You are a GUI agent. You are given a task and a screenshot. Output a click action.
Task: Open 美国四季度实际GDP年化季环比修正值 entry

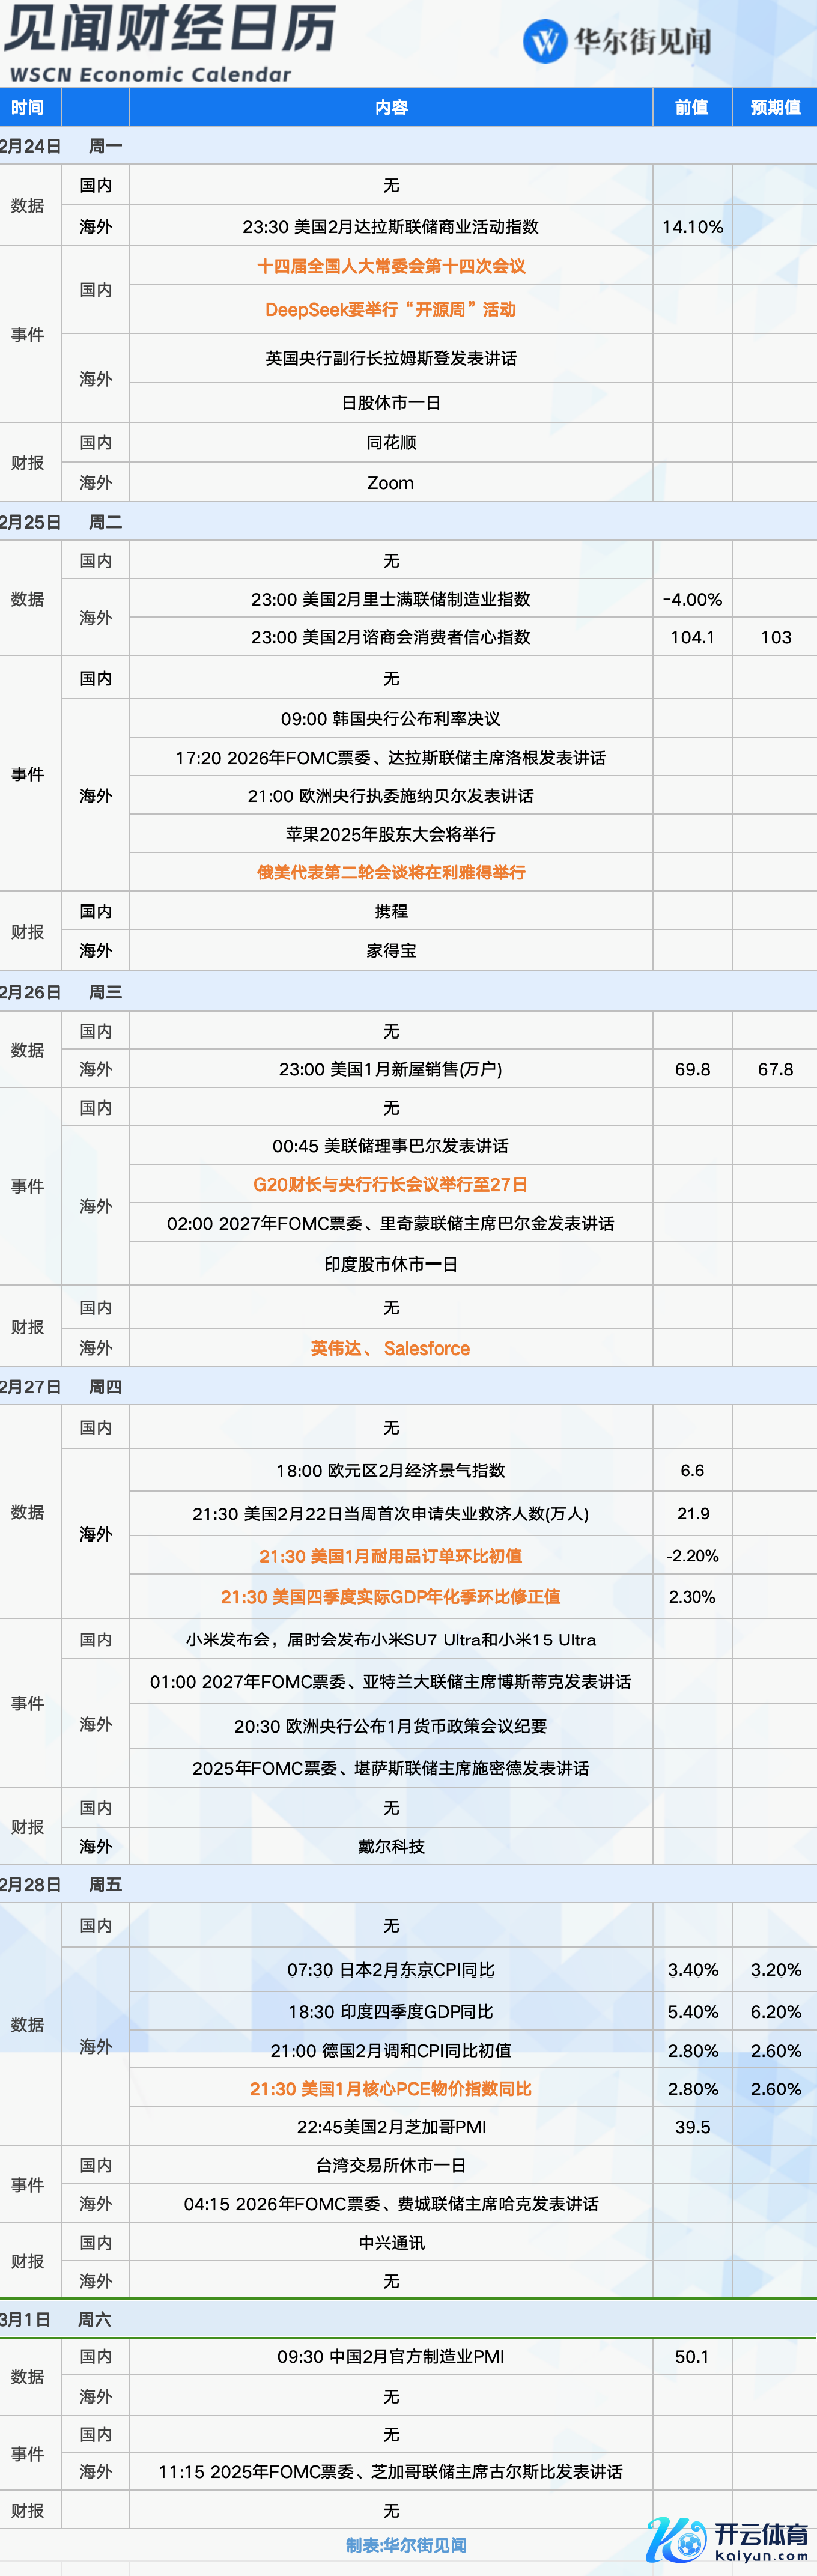pos(390,1597)
